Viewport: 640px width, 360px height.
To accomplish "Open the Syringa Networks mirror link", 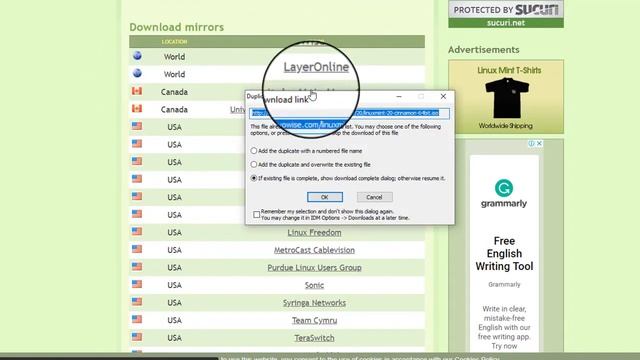I will click(x=314, y=302).
